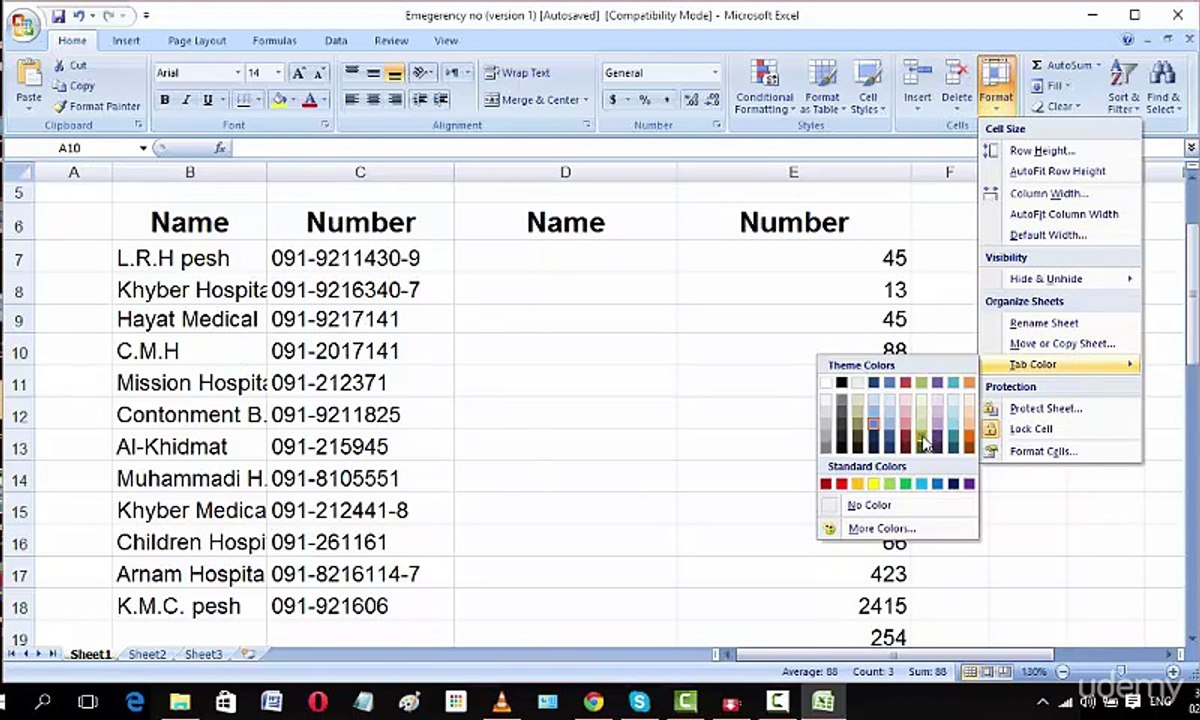The height and width of the screenshot is (720, 1200).
Task: Click the percent style icon
Action: pos(645,100)
